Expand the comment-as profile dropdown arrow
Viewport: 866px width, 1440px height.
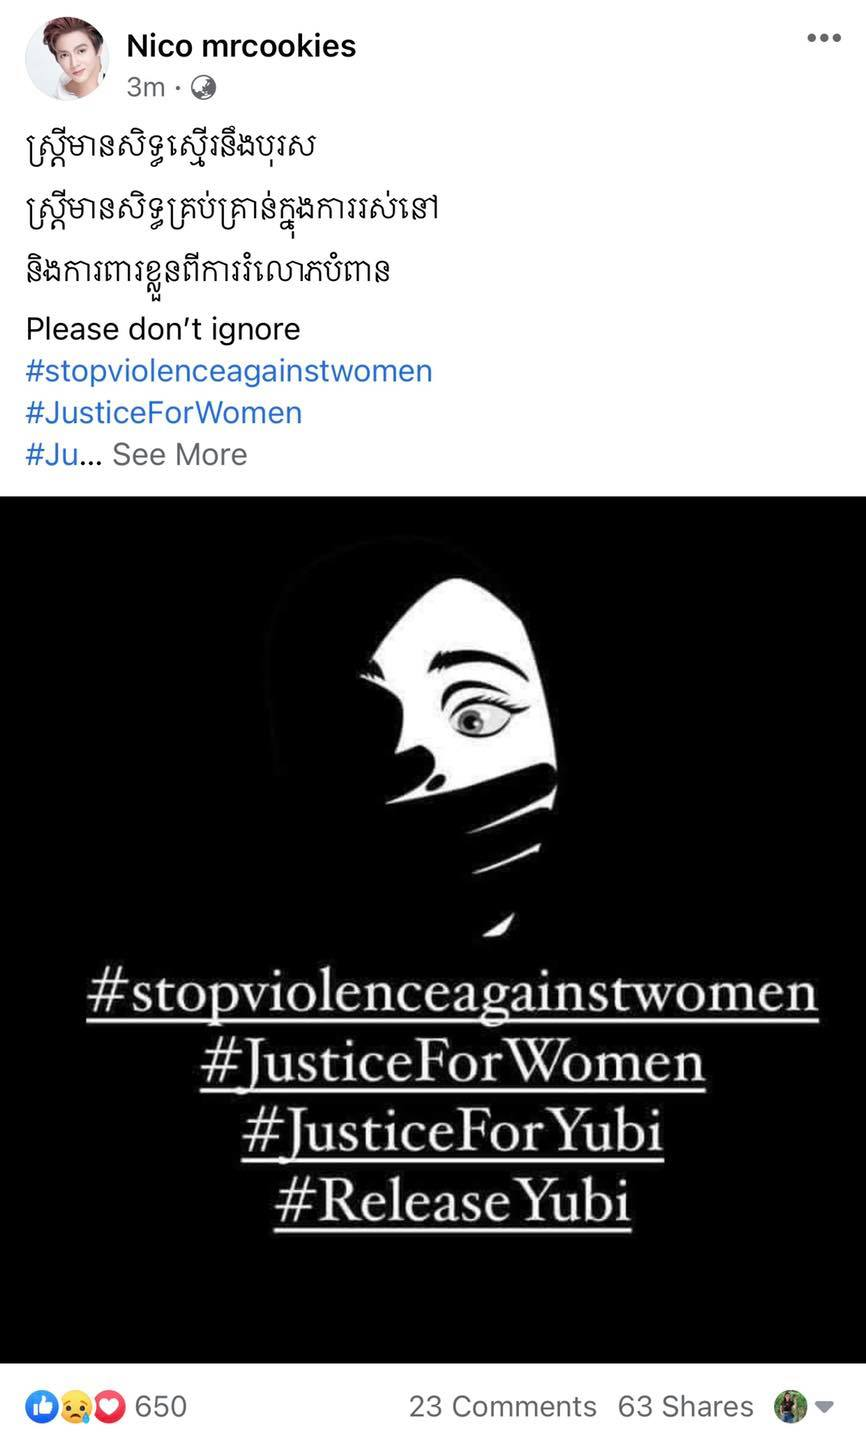click(x=825, y=1407)
